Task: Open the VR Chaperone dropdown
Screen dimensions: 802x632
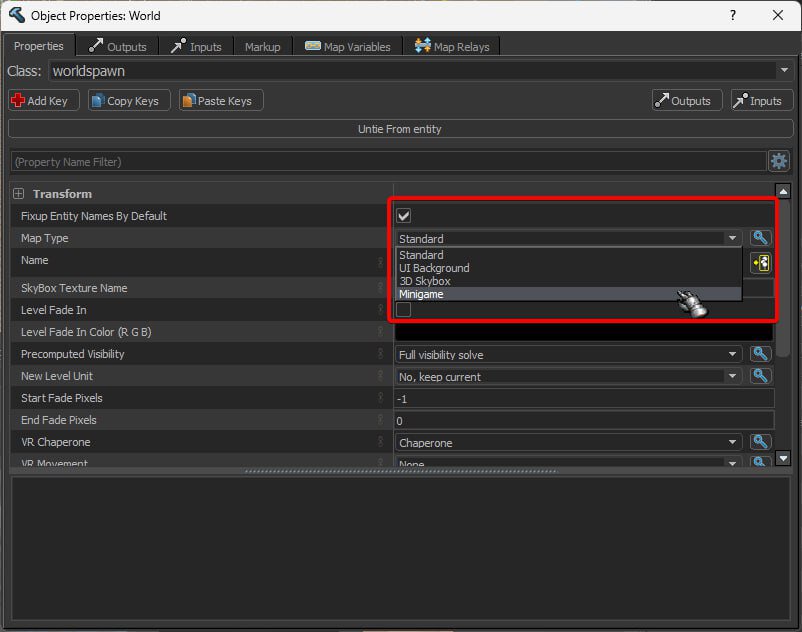Action: tap(568, 442)
